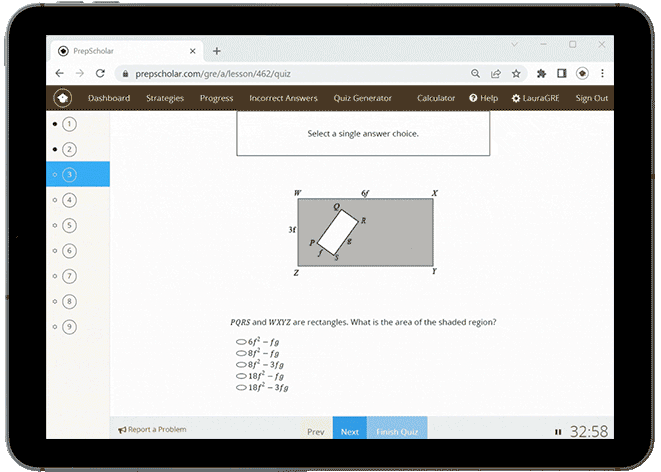The image size is (661, 472).
Task: Open the Incorrect Answers menu item
Action: (283, 98)
